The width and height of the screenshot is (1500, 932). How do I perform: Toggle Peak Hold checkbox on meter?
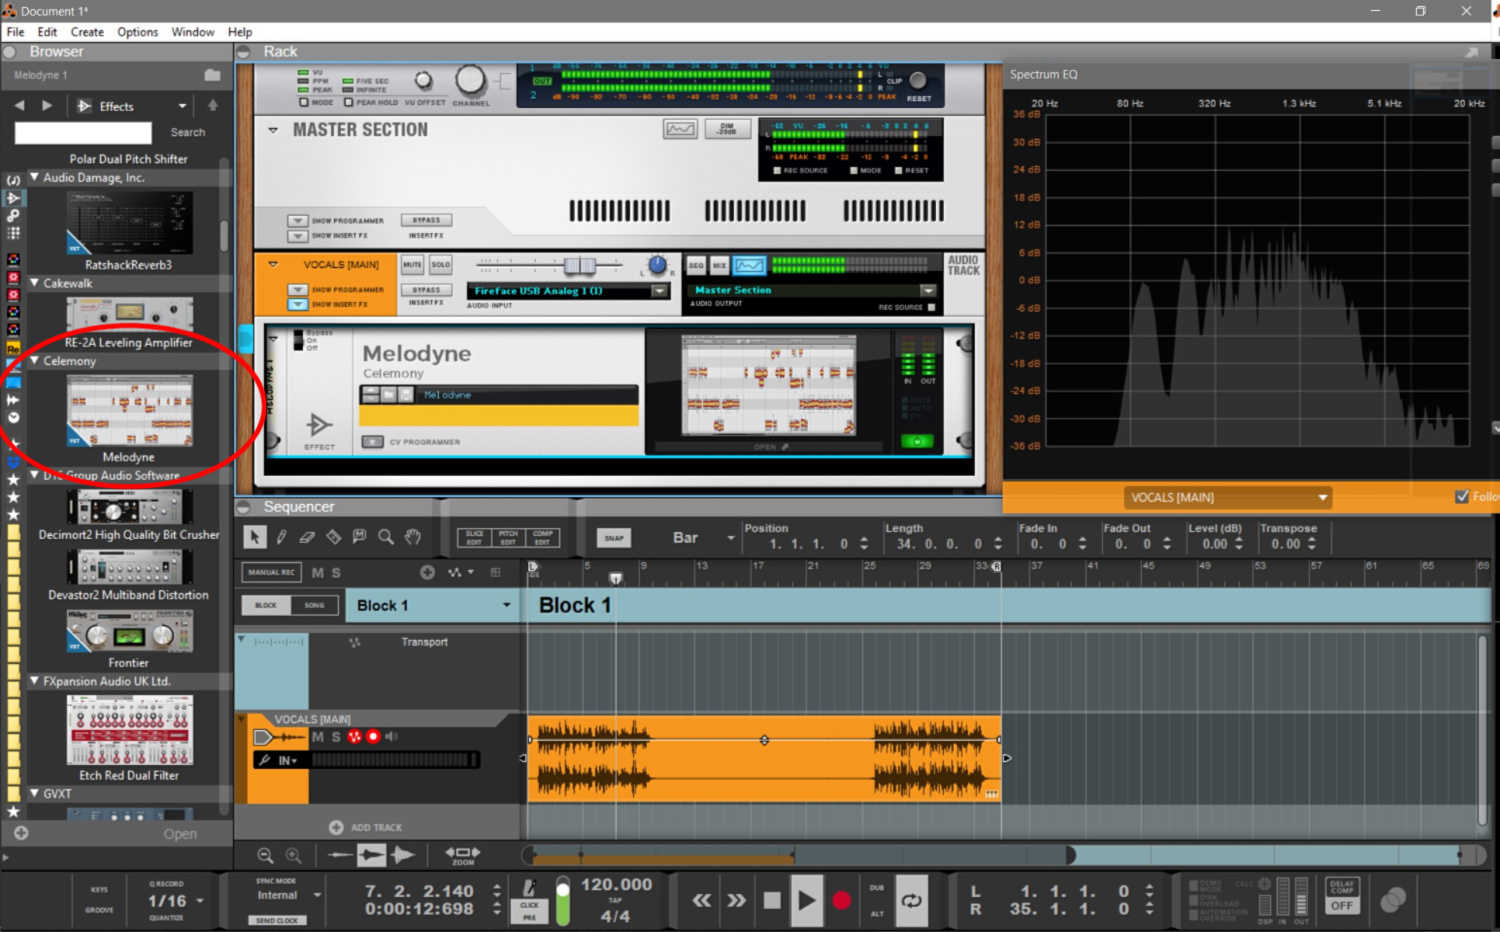click(x=348, y=102)
